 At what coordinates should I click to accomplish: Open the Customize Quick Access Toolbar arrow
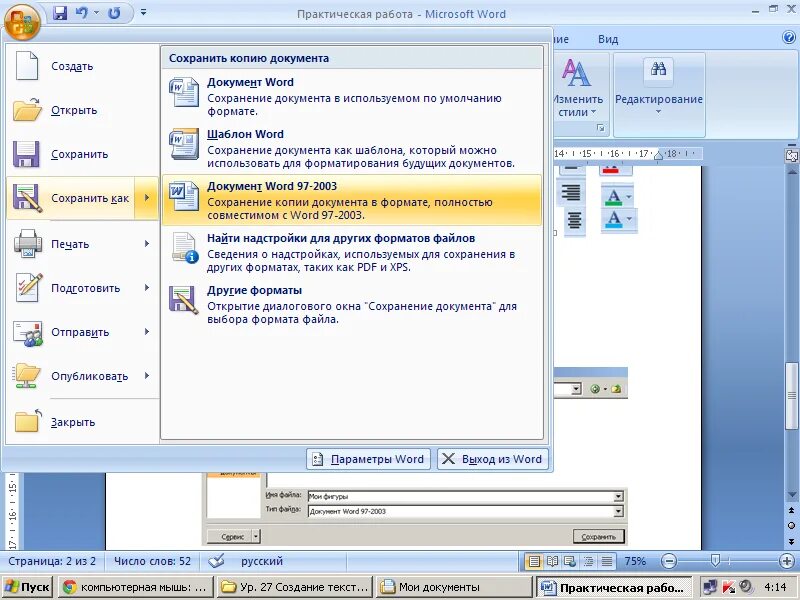tap(143, 12)
